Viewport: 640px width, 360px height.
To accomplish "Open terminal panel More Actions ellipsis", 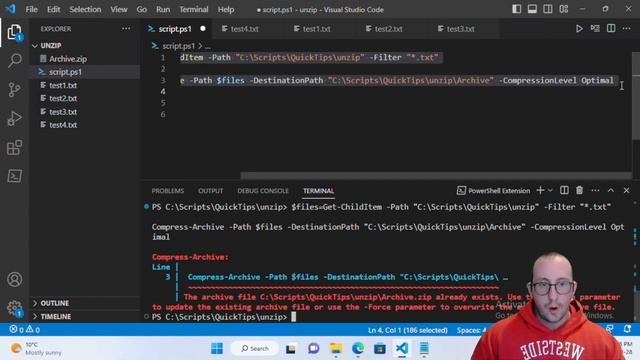I will pyautogui.click(x=595, y=190).
